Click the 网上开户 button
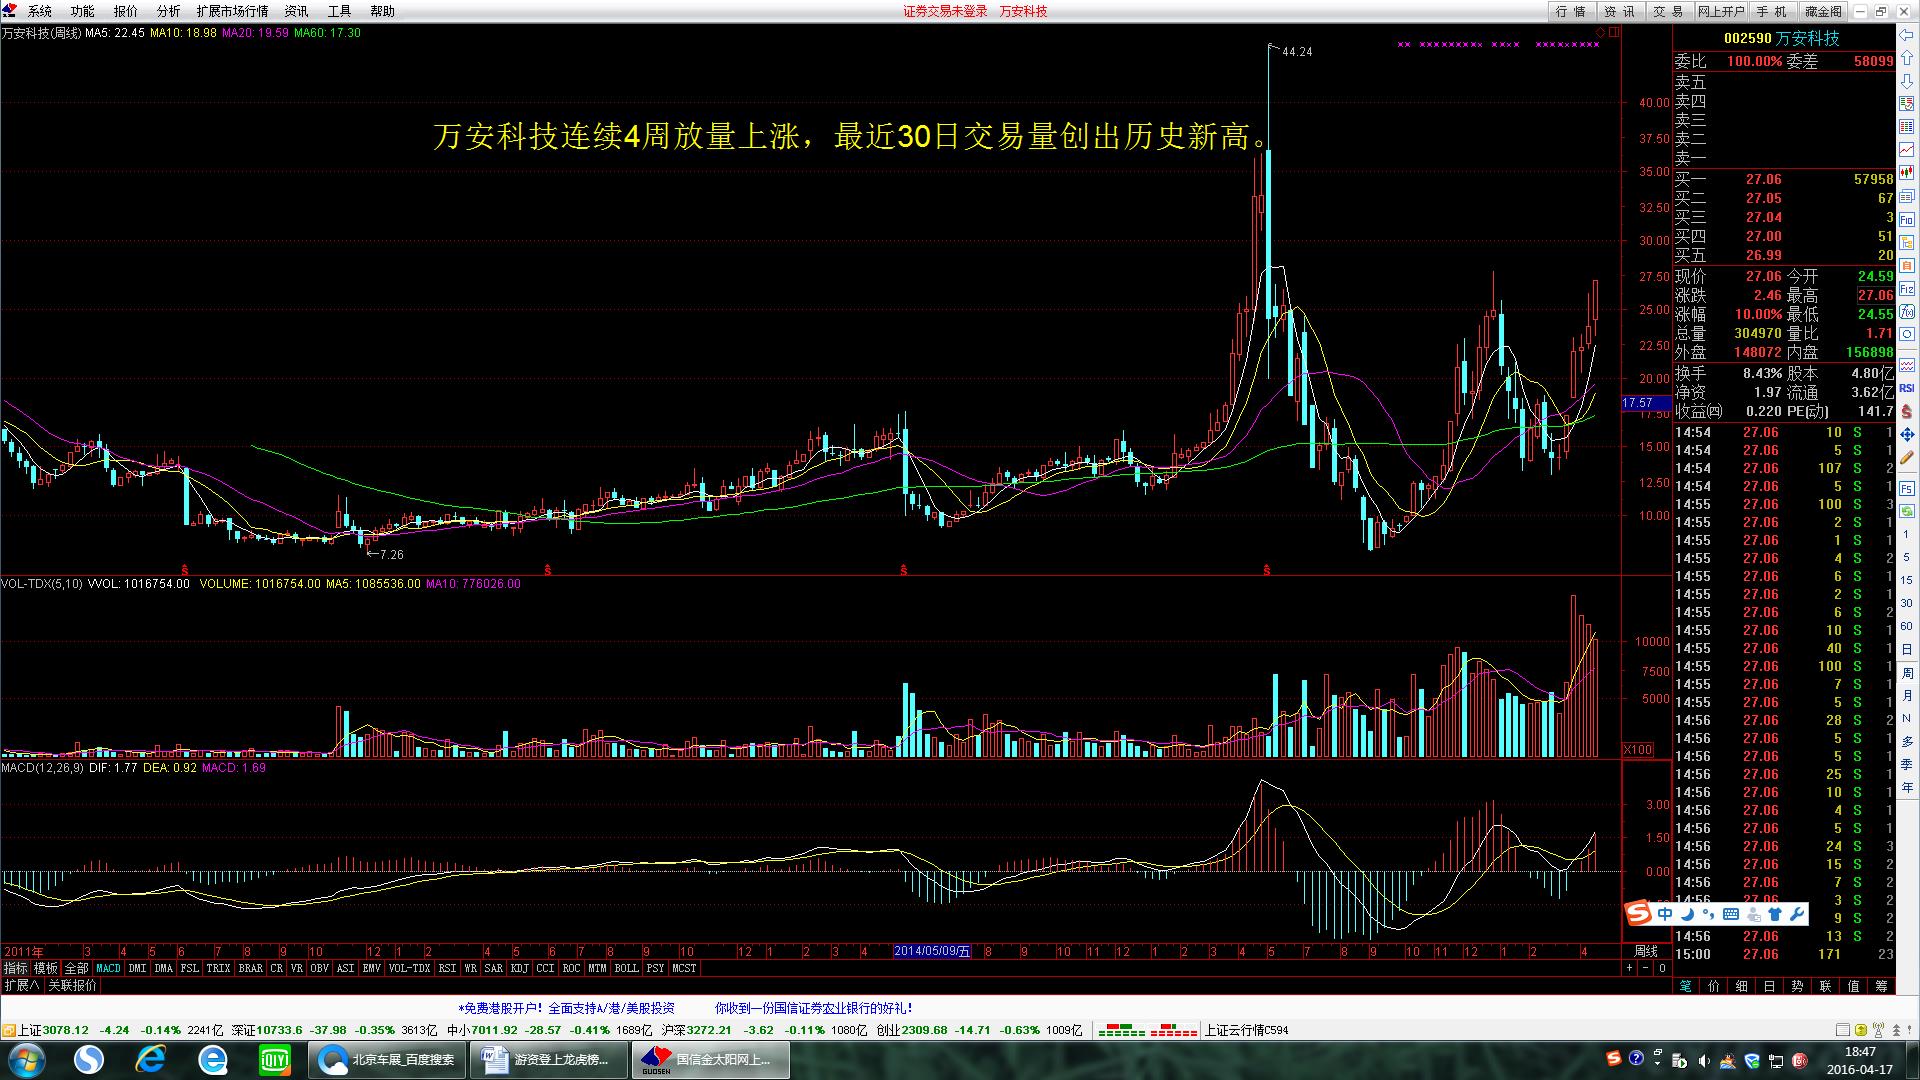The width and height of the screenshot is (1920, 1080). (x=1720, y=11)
